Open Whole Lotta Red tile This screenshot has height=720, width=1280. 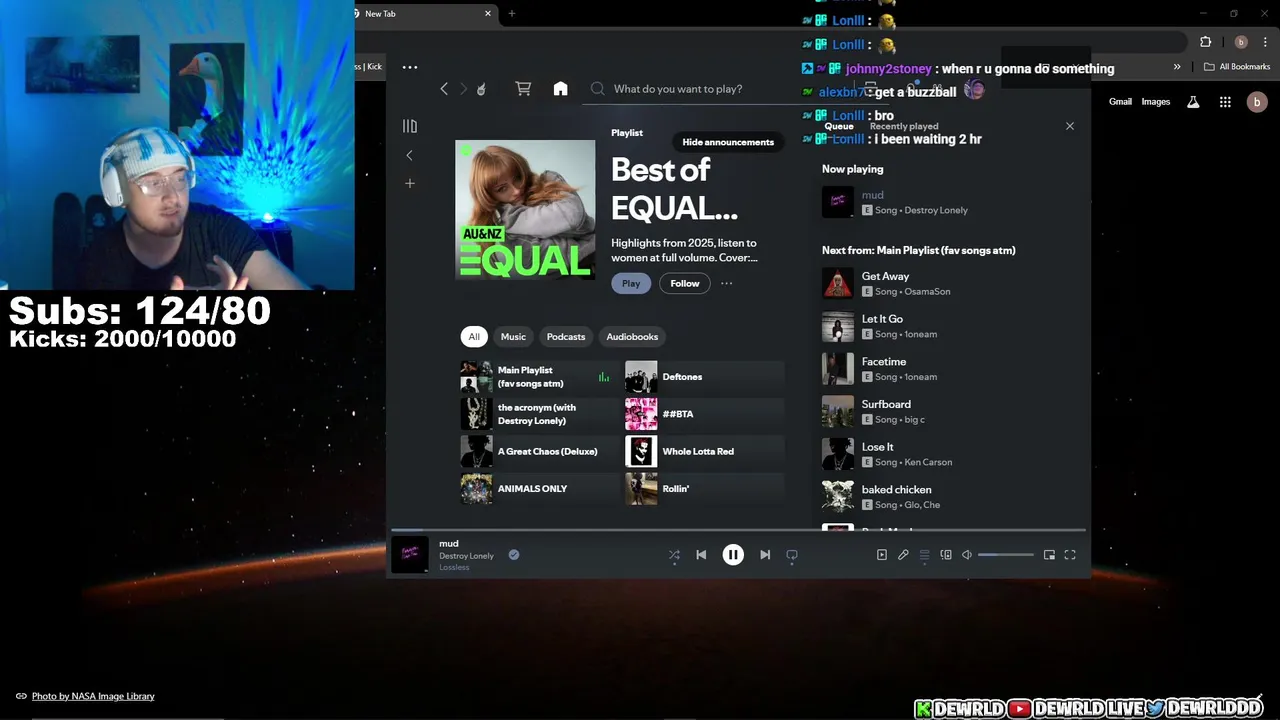click(705, 451)
